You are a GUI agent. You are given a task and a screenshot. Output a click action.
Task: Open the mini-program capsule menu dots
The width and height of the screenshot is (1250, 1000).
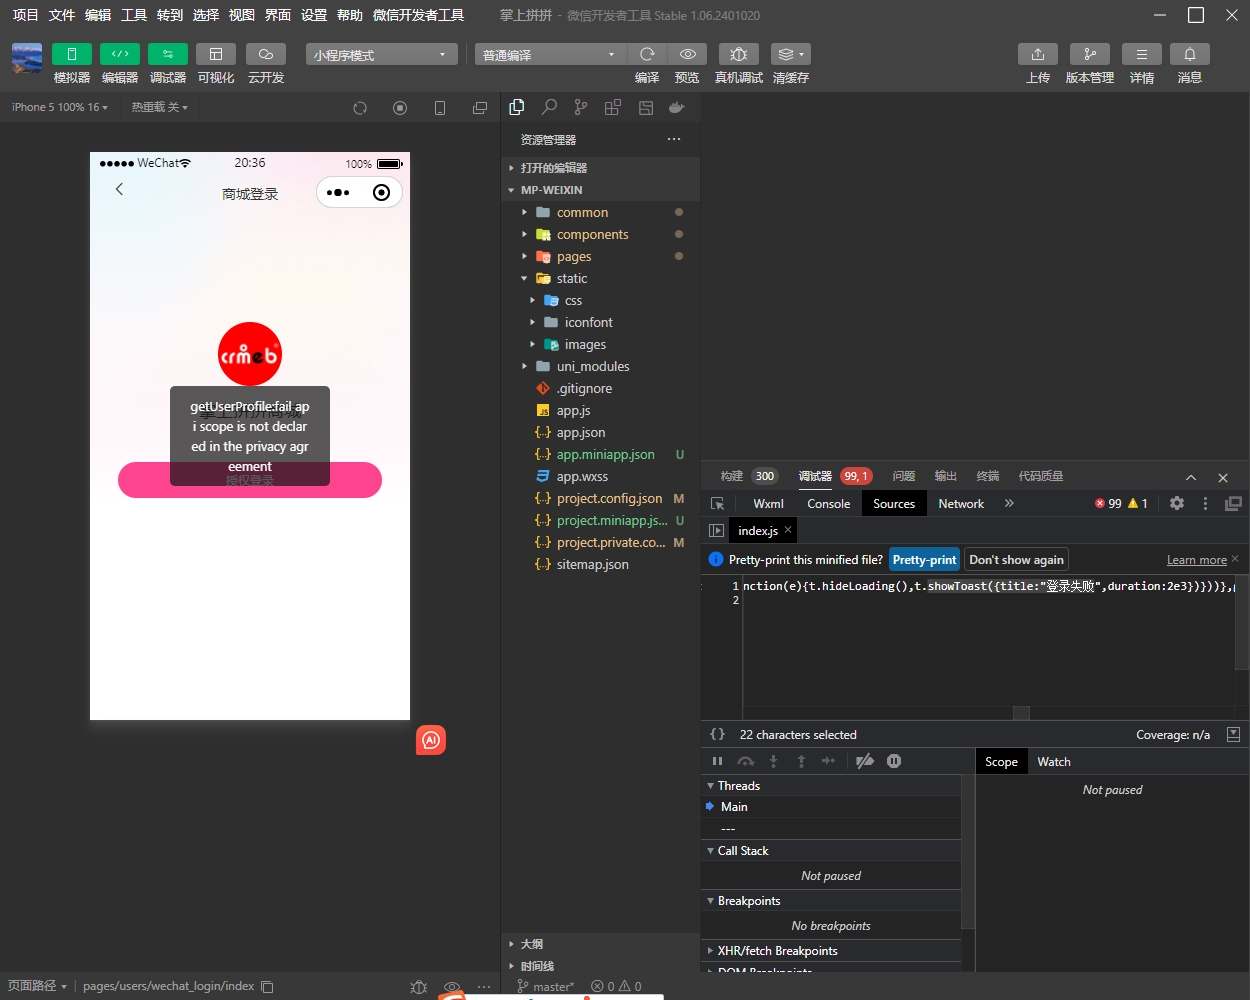tap(339, 192)
